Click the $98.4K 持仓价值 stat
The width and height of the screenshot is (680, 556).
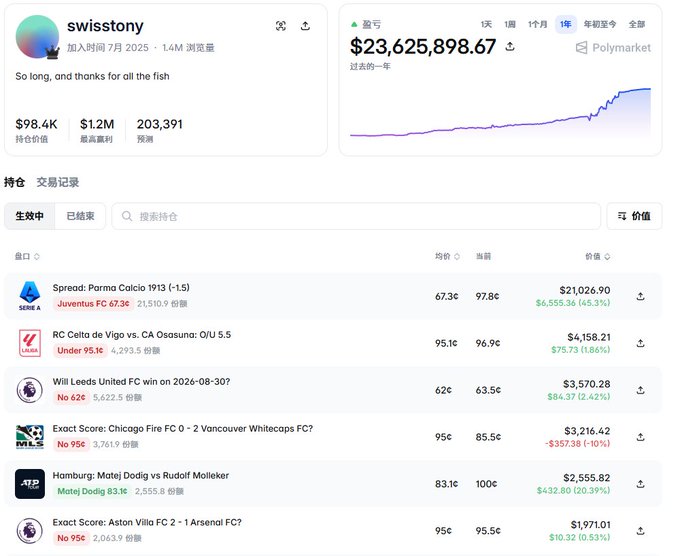[x=36, y=130]
